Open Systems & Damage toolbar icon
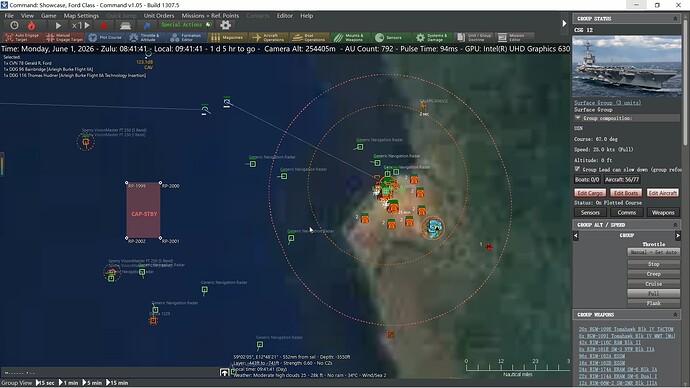 [x=432, y=37]
